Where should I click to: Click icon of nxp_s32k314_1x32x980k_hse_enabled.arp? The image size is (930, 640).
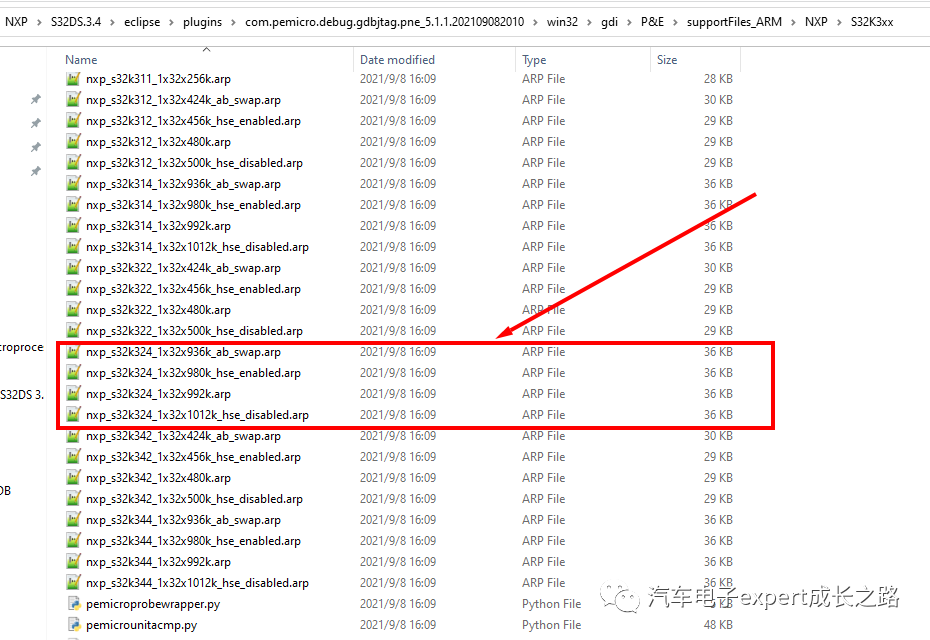point(73,205)
